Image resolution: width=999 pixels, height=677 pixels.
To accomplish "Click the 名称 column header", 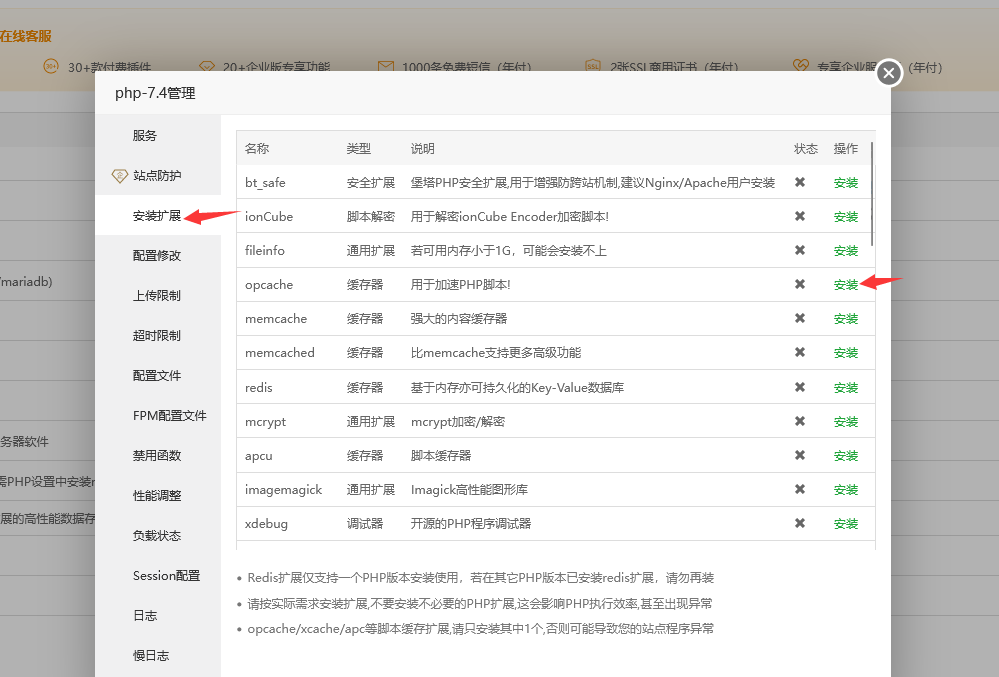I will [x=257, y=148].
